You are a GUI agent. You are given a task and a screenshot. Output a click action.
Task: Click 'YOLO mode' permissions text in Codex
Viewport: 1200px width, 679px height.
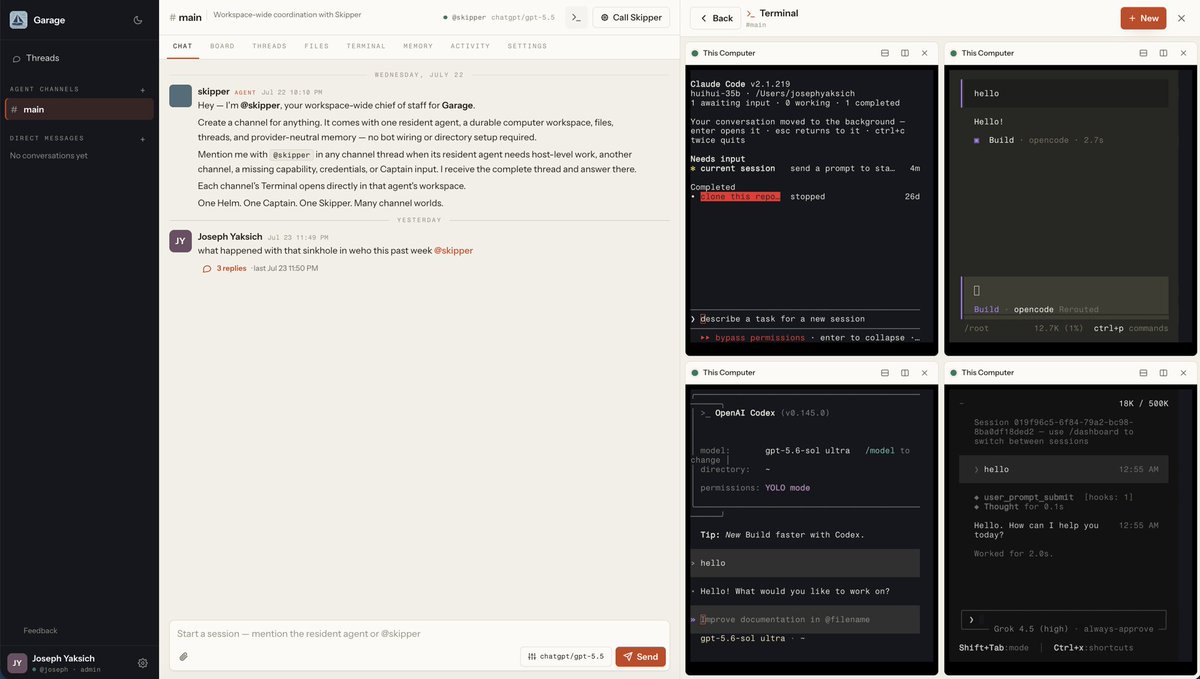788,488
